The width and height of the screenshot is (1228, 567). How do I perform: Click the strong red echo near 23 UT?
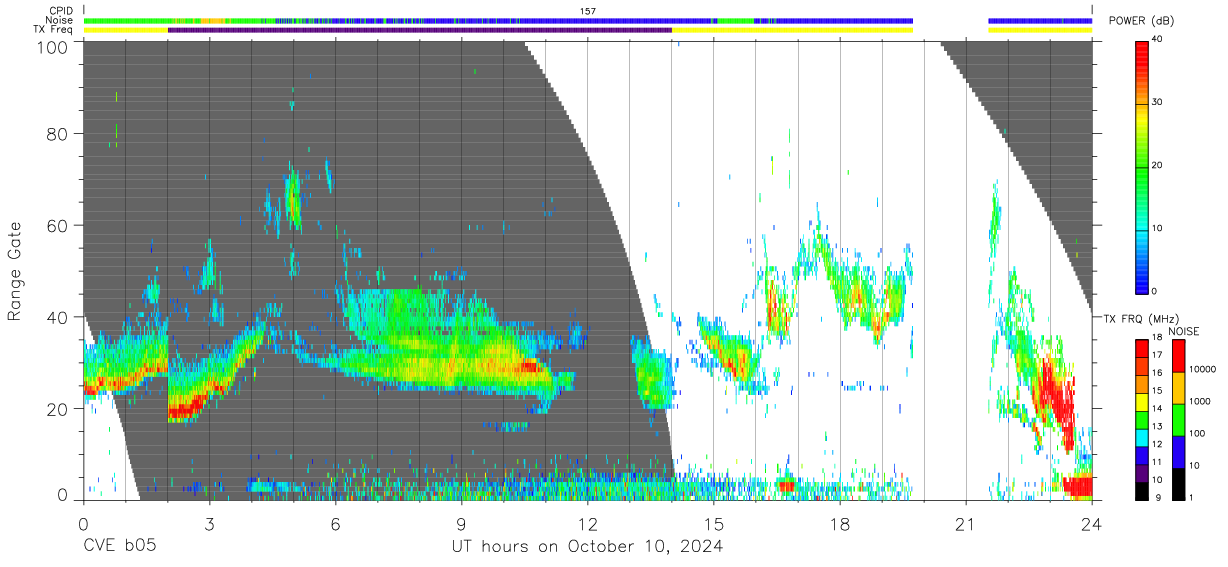[x=1053, y=395]
